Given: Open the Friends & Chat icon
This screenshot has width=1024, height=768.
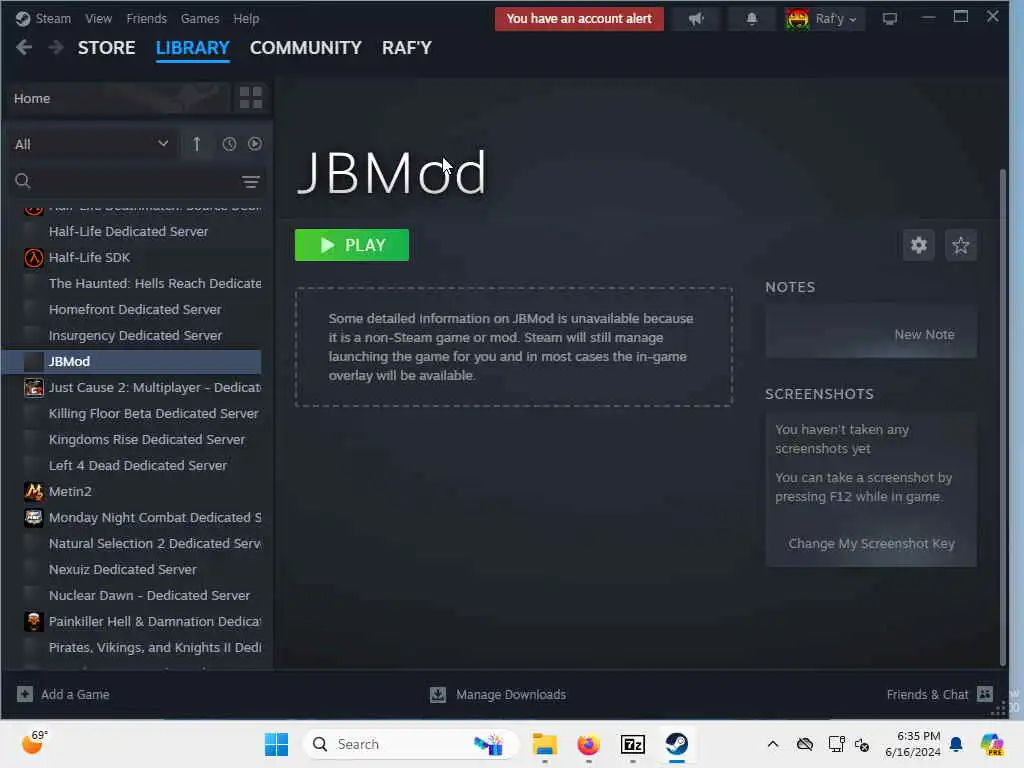Looking at the screenshot, I should (x=985, y=694).
